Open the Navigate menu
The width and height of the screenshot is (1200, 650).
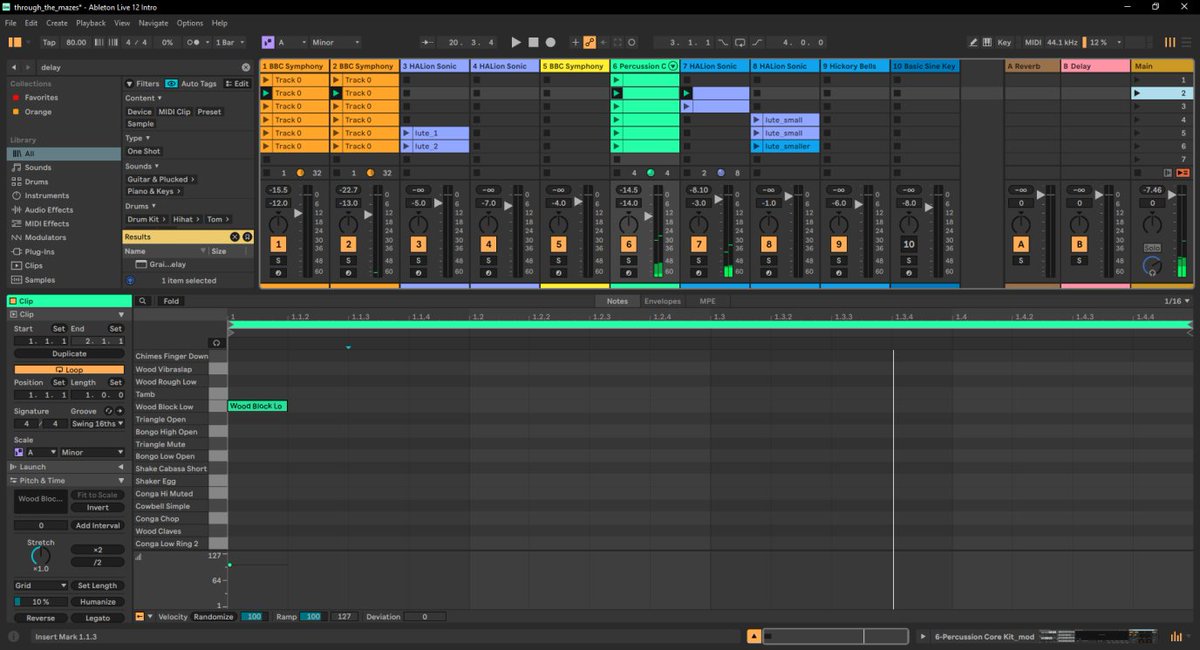(x=154, y=22)
